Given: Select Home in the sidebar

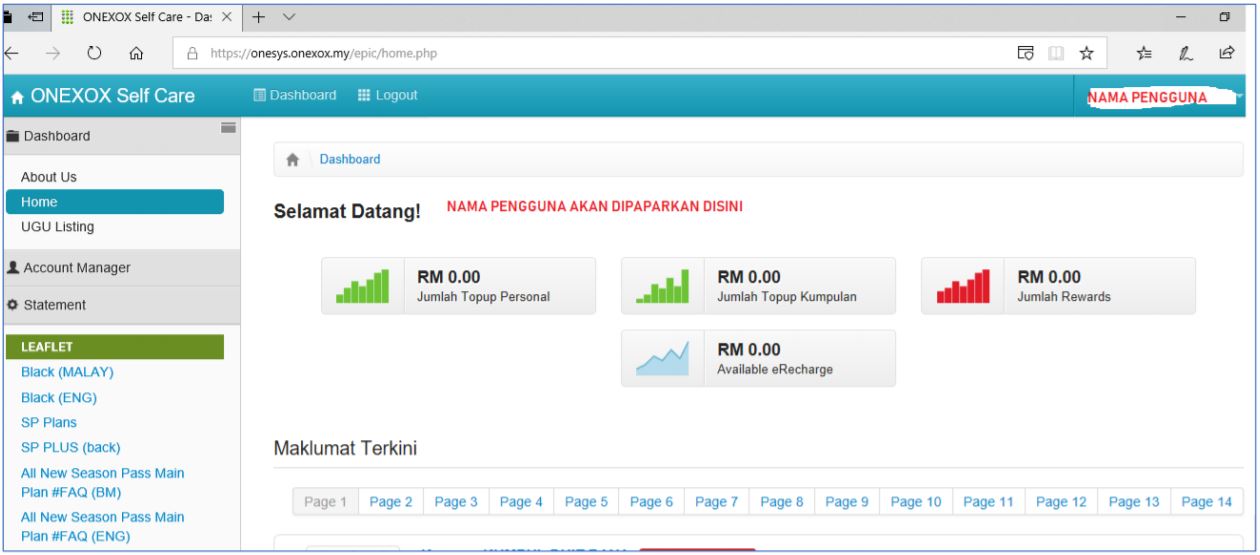Looking at the screenshot, I should 115,202.
